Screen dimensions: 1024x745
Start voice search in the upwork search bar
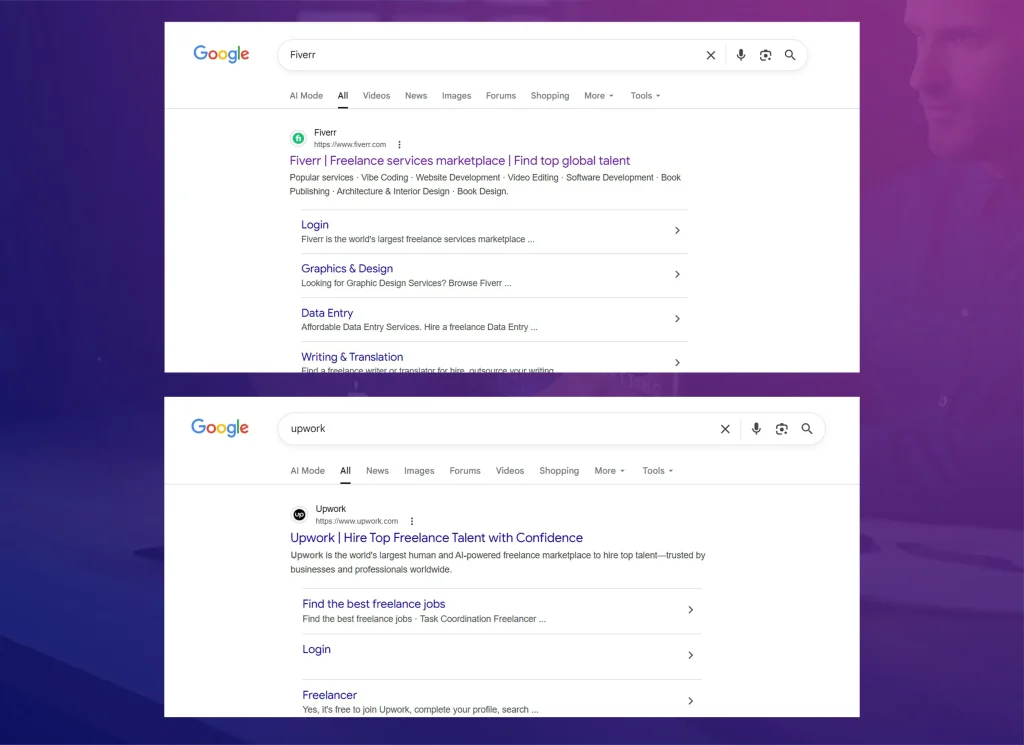(756, 429)
